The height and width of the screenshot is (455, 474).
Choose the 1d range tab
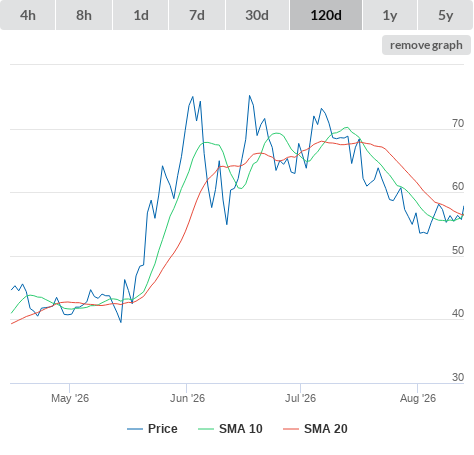point(141,15)
